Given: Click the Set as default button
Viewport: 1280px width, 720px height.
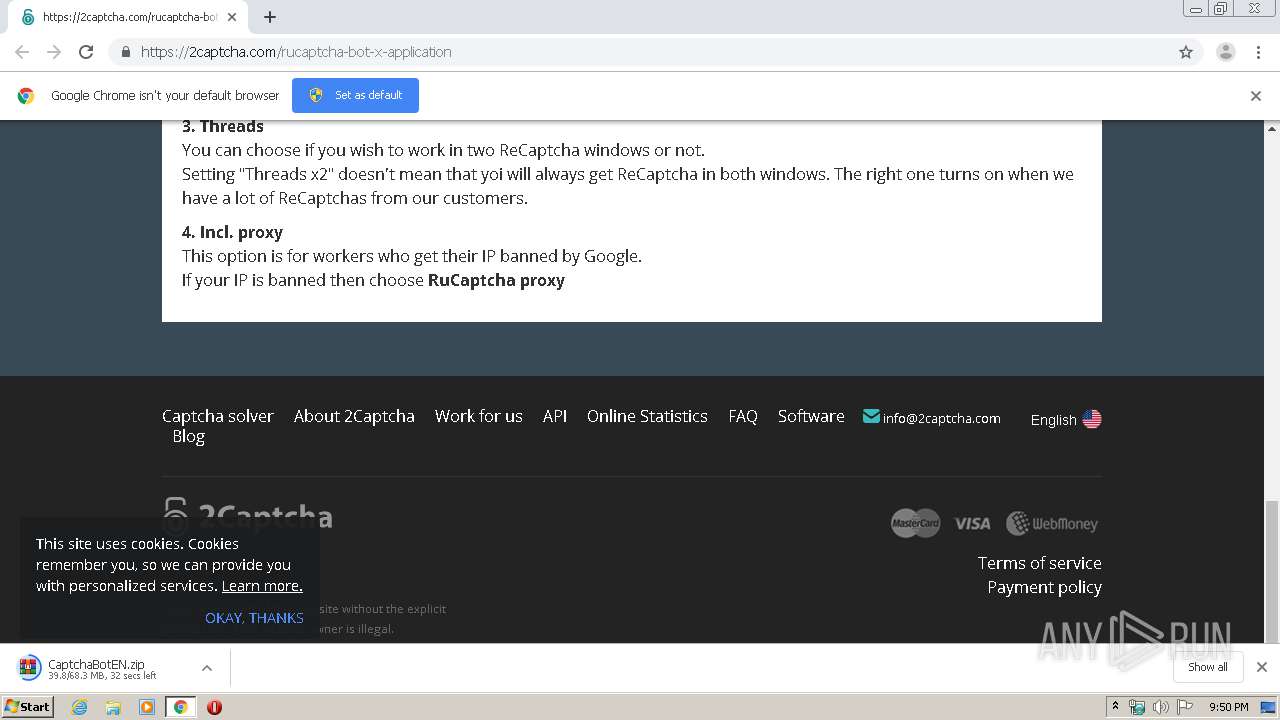Looking at the screenshot, I should [x=355, y=95].
